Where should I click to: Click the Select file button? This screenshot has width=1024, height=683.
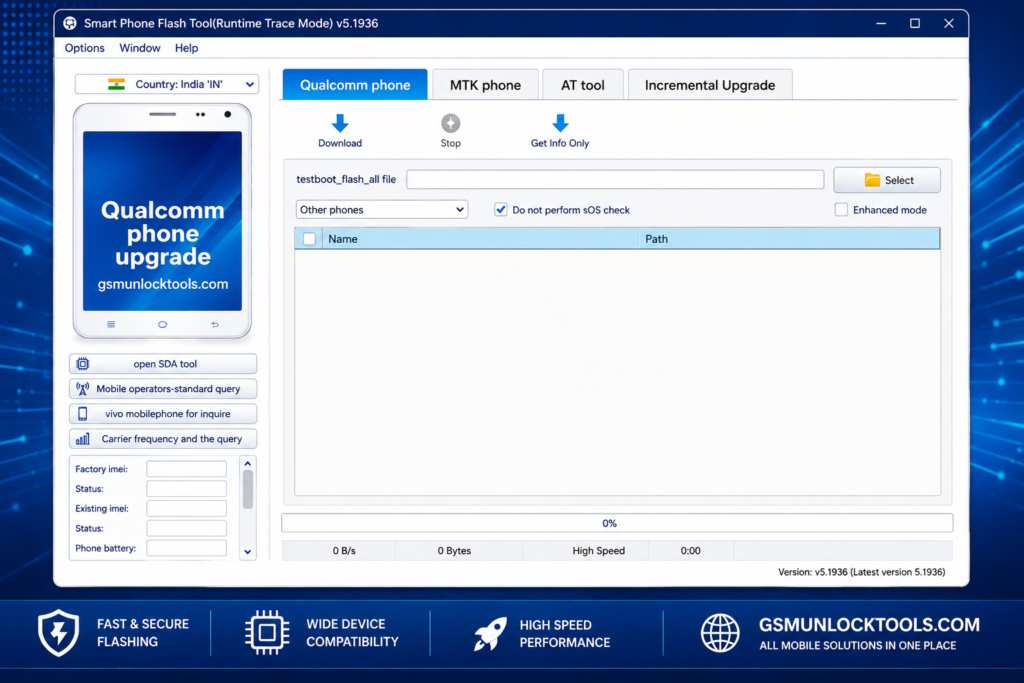pyautogui.click(x=887, y=180)
